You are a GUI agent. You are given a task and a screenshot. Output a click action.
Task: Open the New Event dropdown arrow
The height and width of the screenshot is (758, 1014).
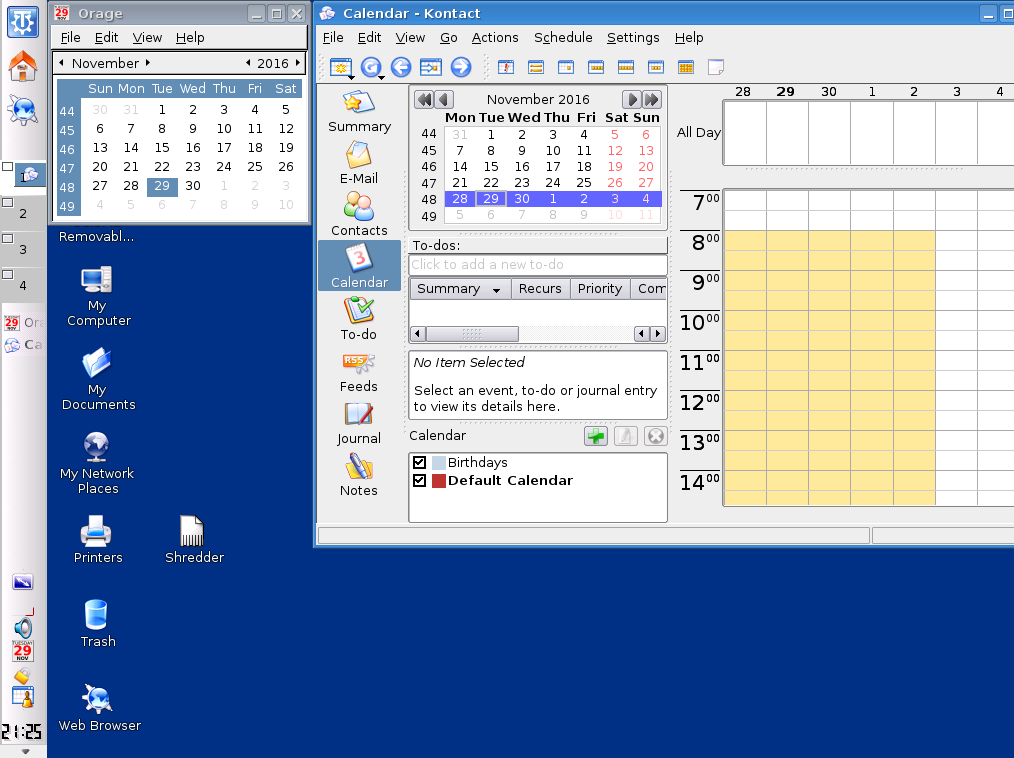click(351, 78)
